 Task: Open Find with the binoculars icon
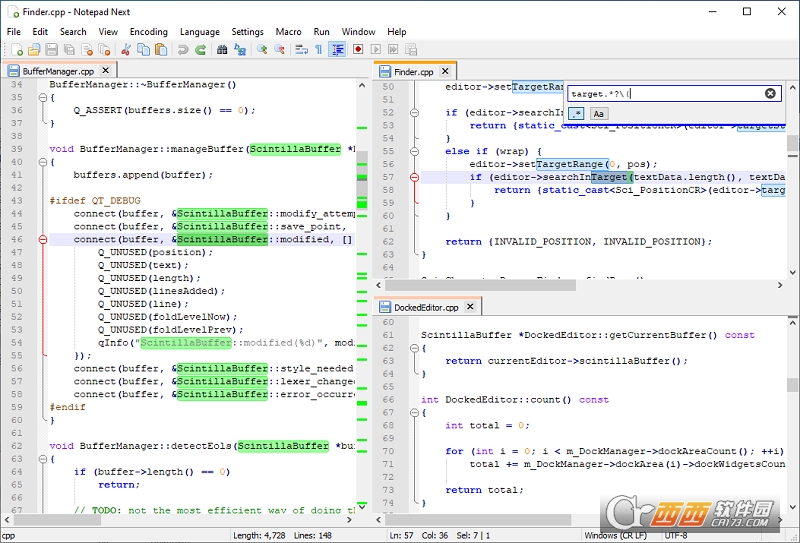pos(222,49)
